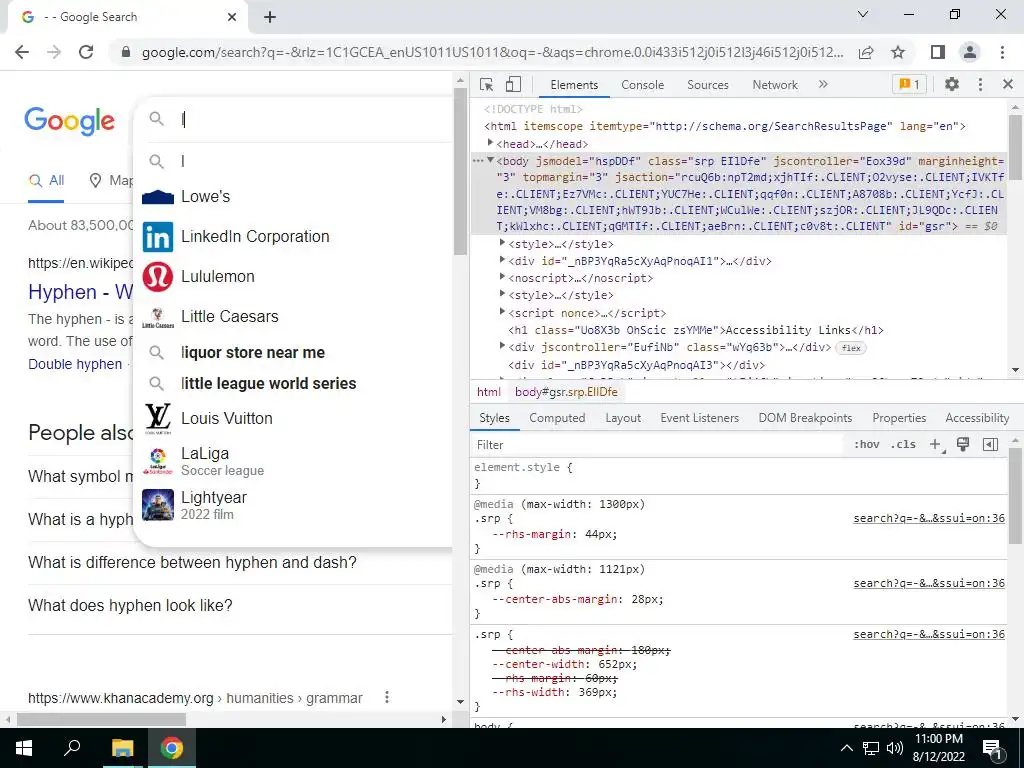The height and width of the screenshot is (768, 1024).
Task: Expand the div jscontroller EufiNb node
Action: 502,346
